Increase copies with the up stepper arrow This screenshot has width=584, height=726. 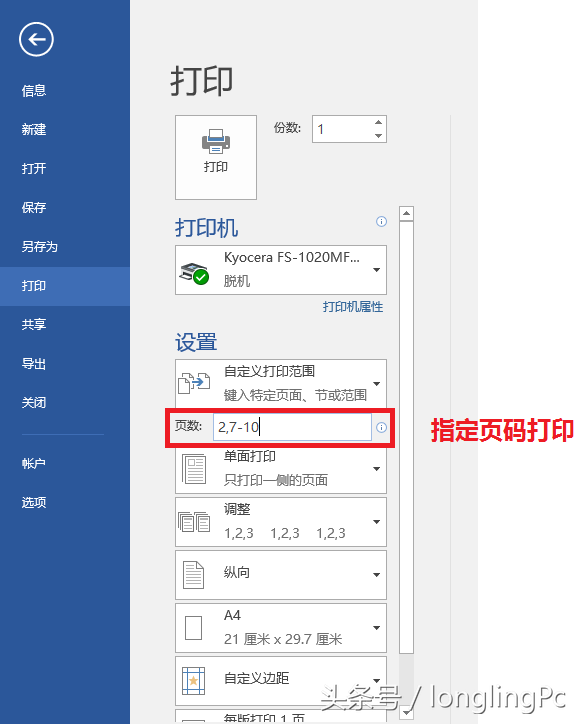coord(378,122)
